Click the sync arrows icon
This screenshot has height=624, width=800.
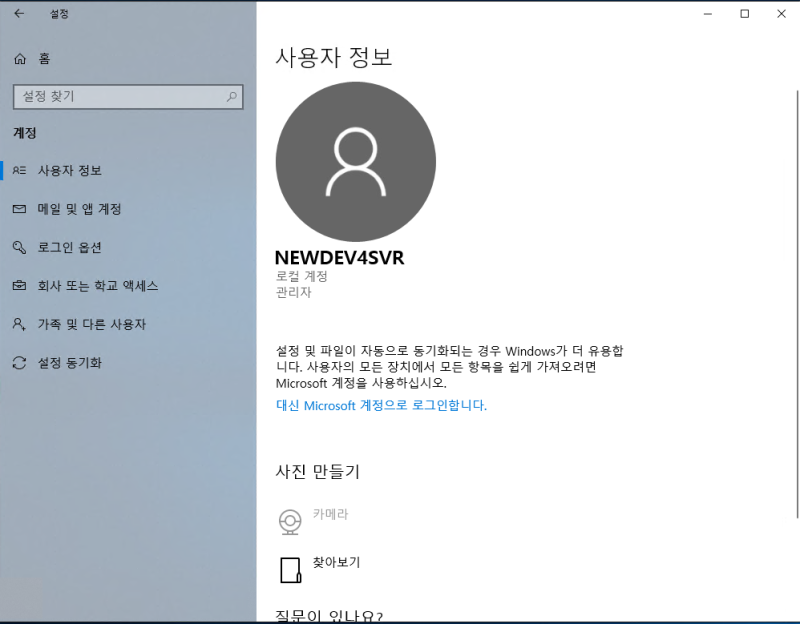tap(19, 363)
